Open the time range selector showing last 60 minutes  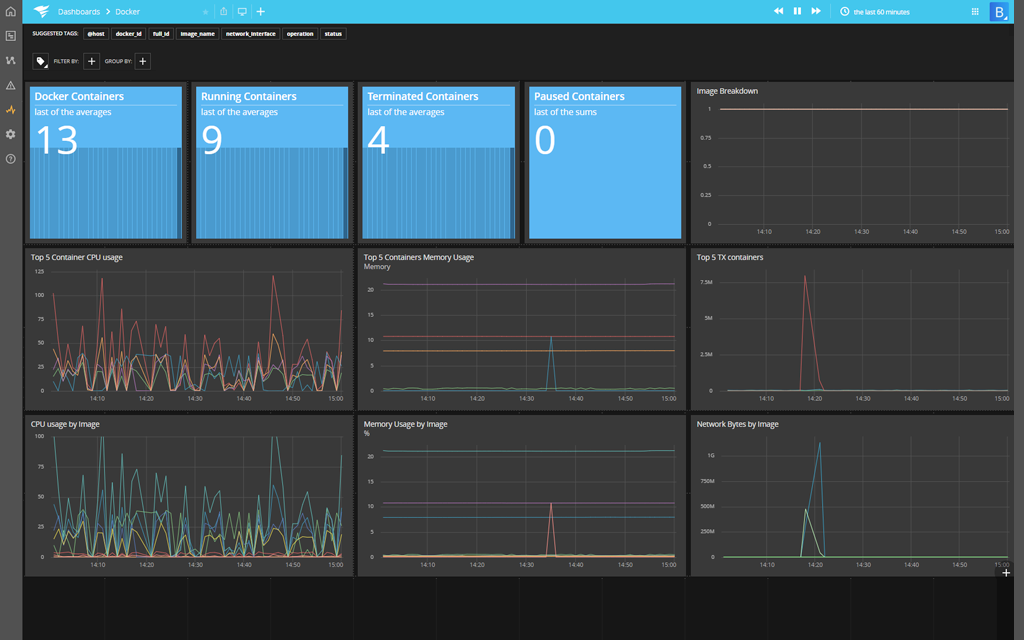(x=876, y=12)
